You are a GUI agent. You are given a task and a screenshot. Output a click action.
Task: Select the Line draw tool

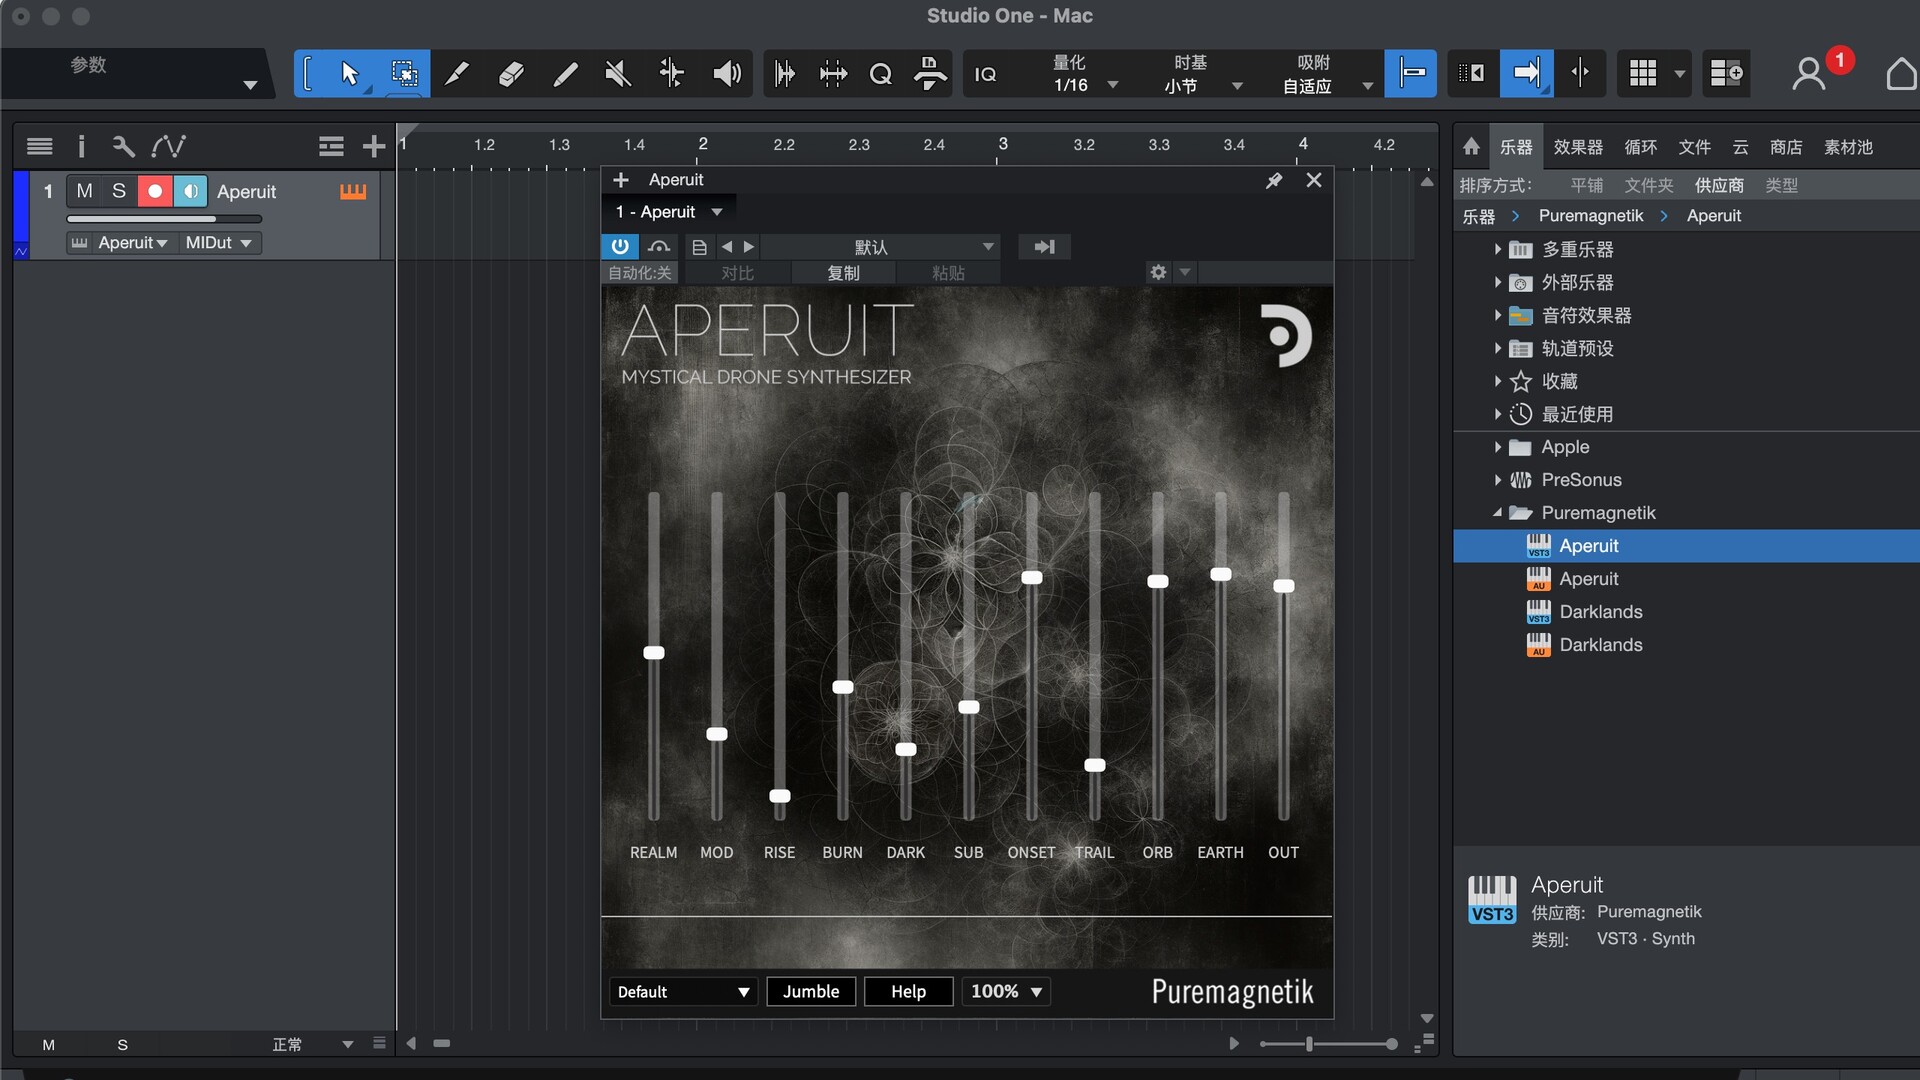[x=565, y=73]
